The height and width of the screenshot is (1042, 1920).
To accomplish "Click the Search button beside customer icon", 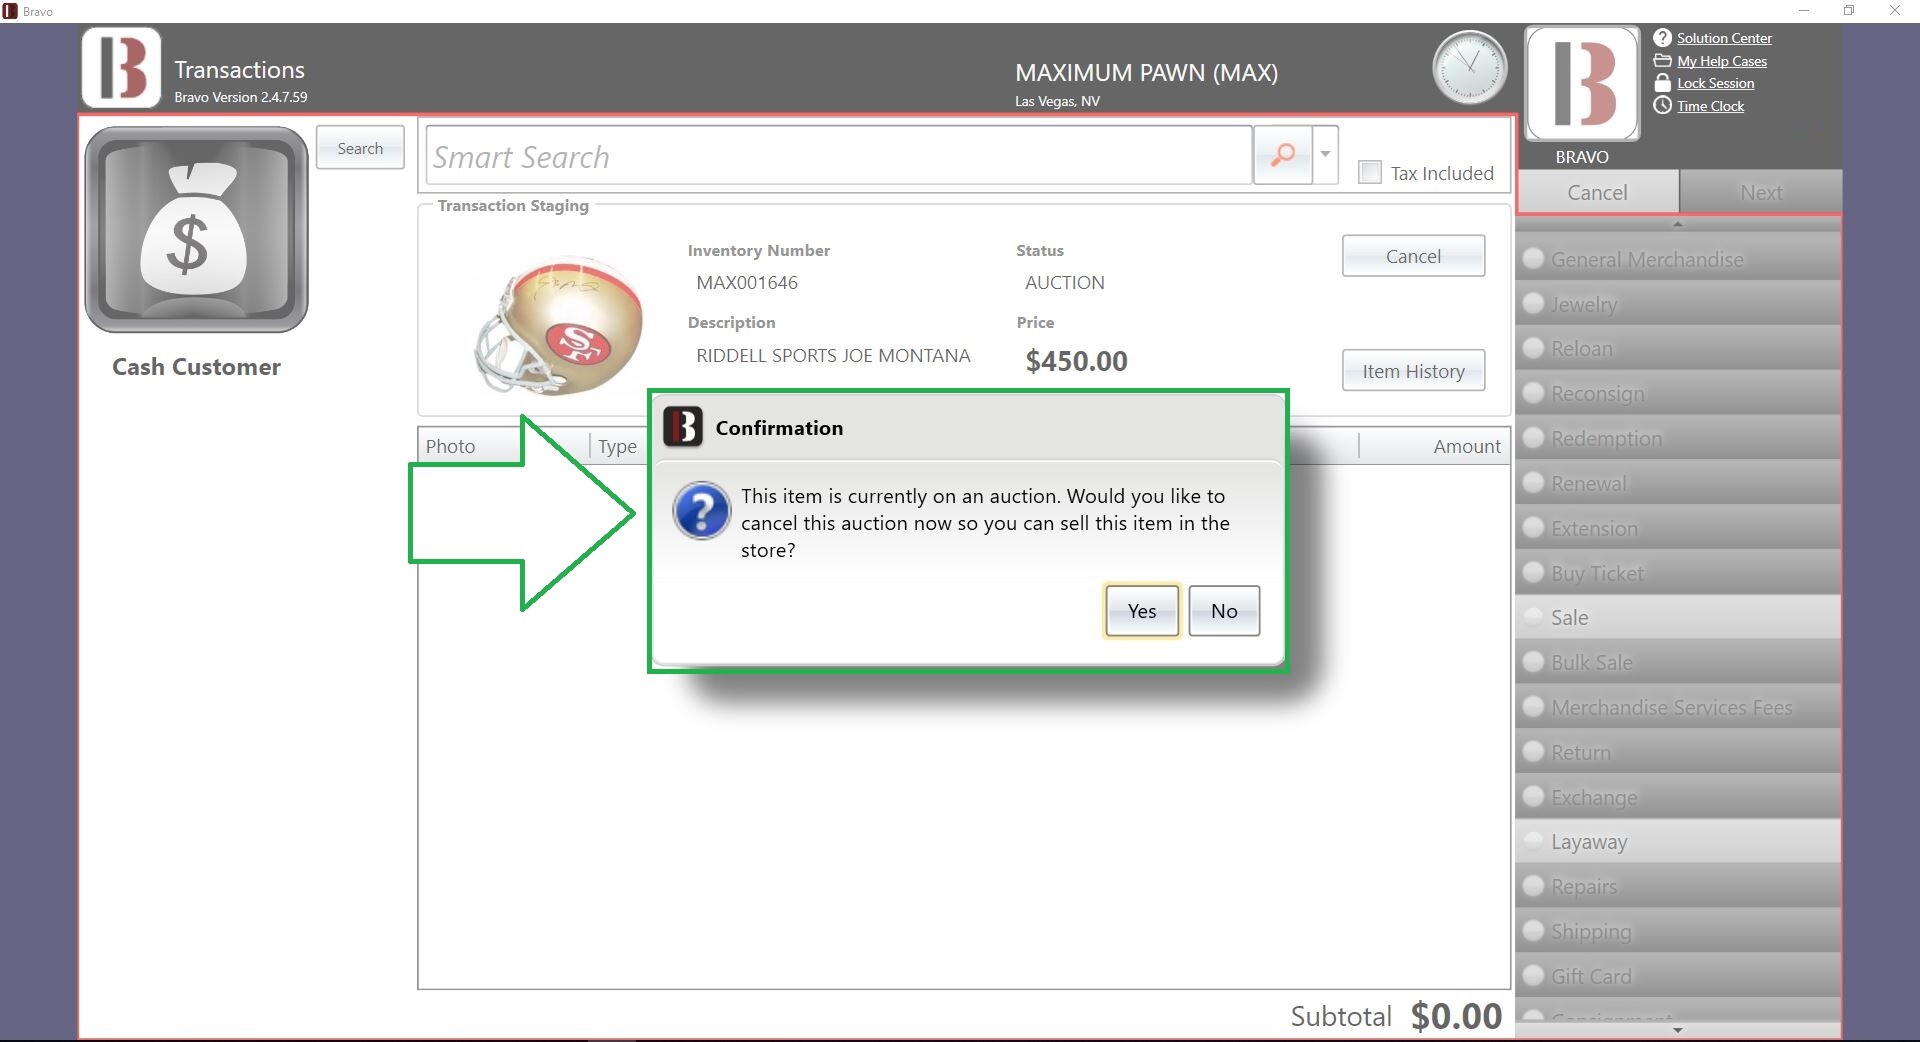I will (x=360, y=148).
